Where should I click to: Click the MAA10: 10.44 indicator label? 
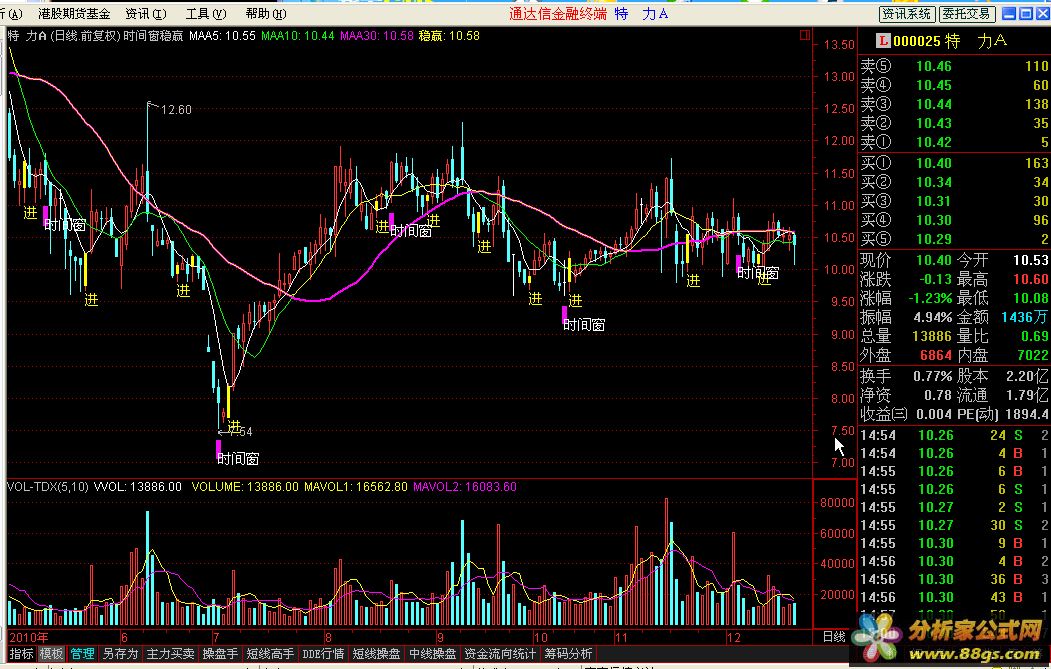tap(298, 36)
